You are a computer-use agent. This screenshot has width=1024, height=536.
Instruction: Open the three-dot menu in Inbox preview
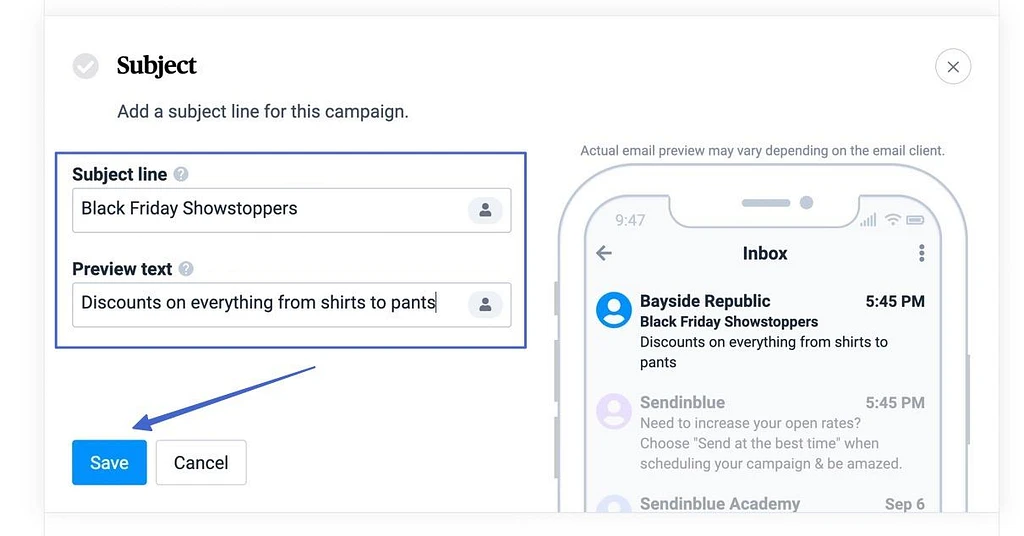[x=921, y=253]
